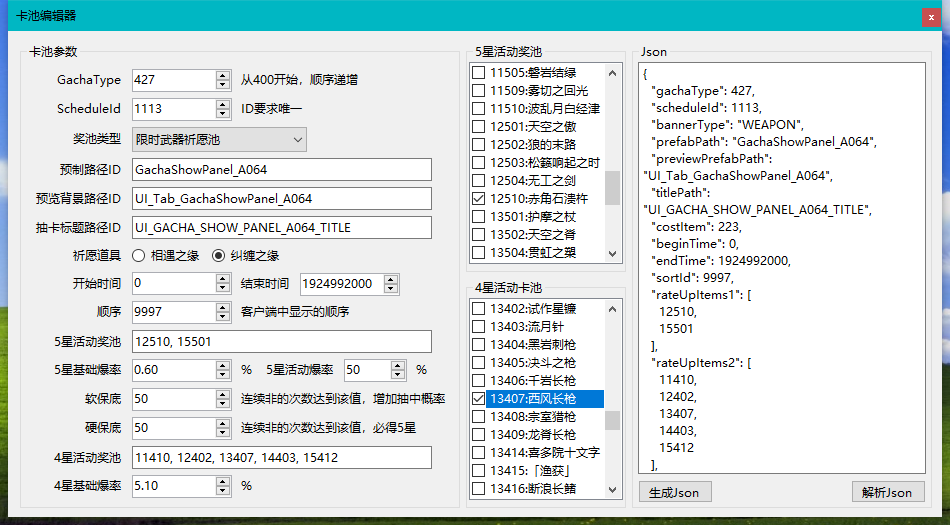
Task: Increase 软保底 value with up arrow
Action: tap(222, 394)
